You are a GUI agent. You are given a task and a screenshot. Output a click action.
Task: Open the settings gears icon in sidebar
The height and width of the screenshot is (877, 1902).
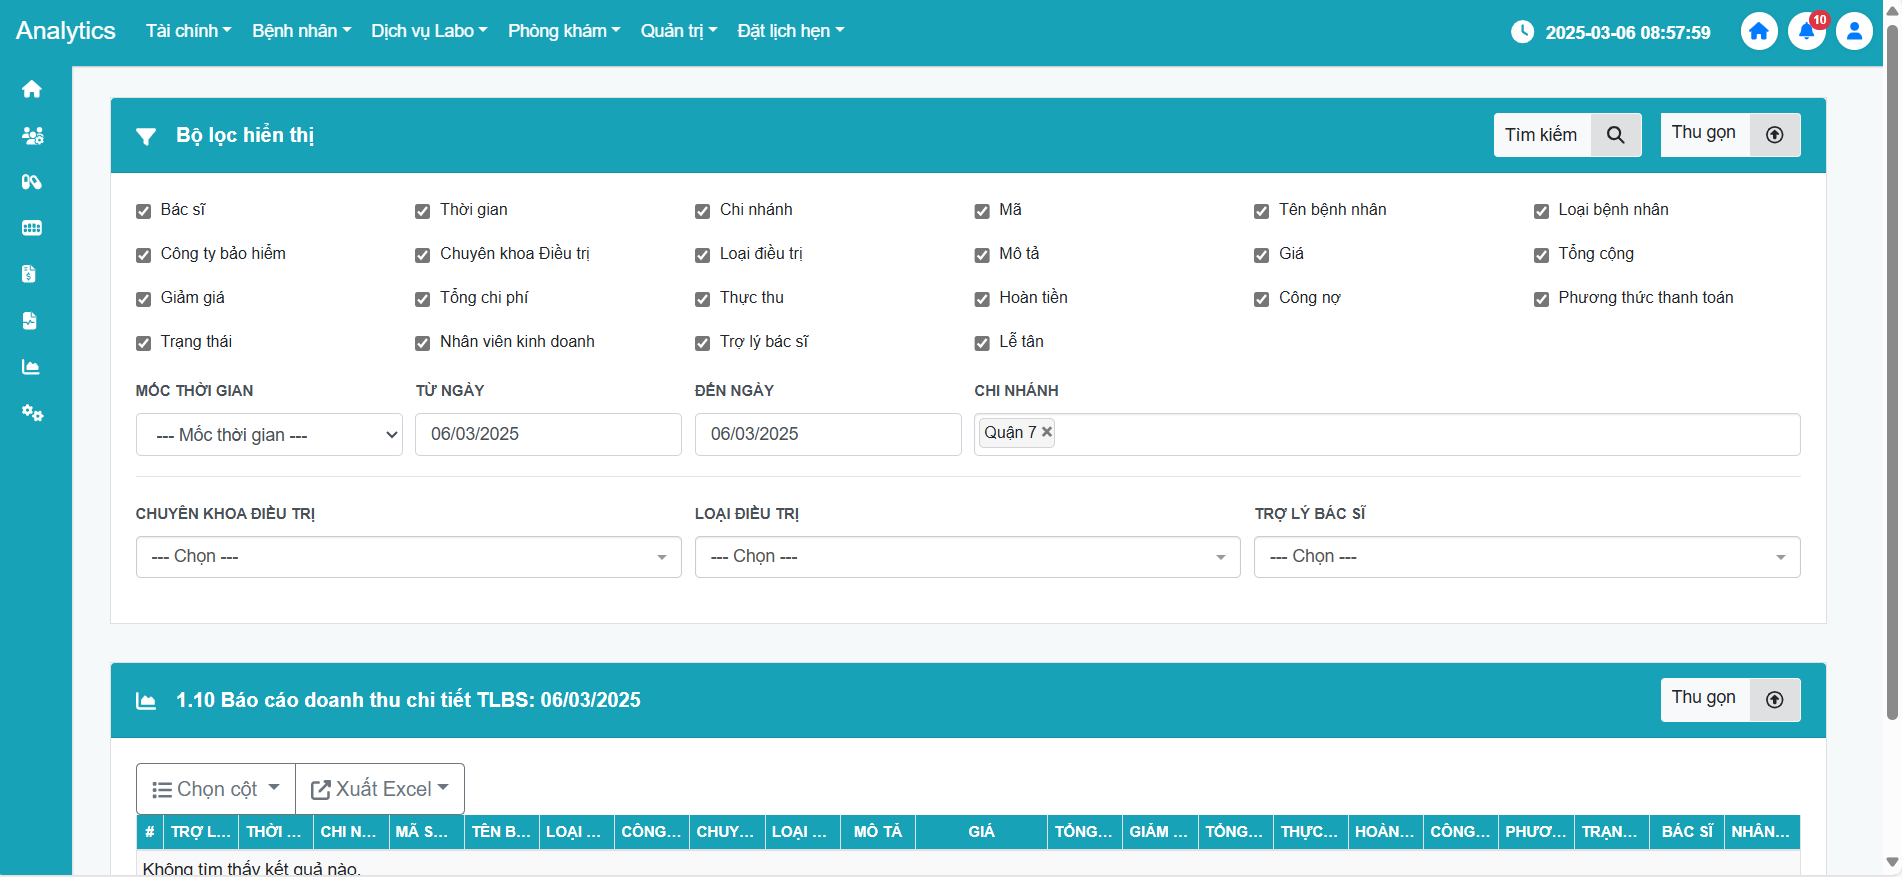[x=32, y=413]
